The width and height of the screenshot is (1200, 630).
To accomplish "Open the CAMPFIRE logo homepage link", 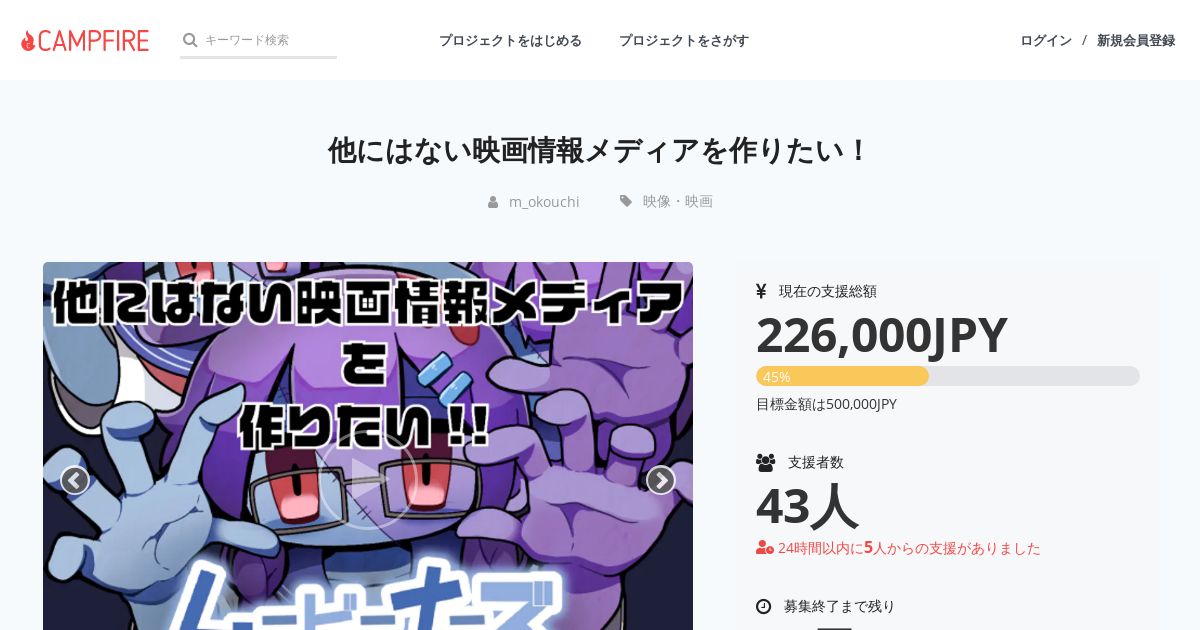I will (x=85, y=40).
